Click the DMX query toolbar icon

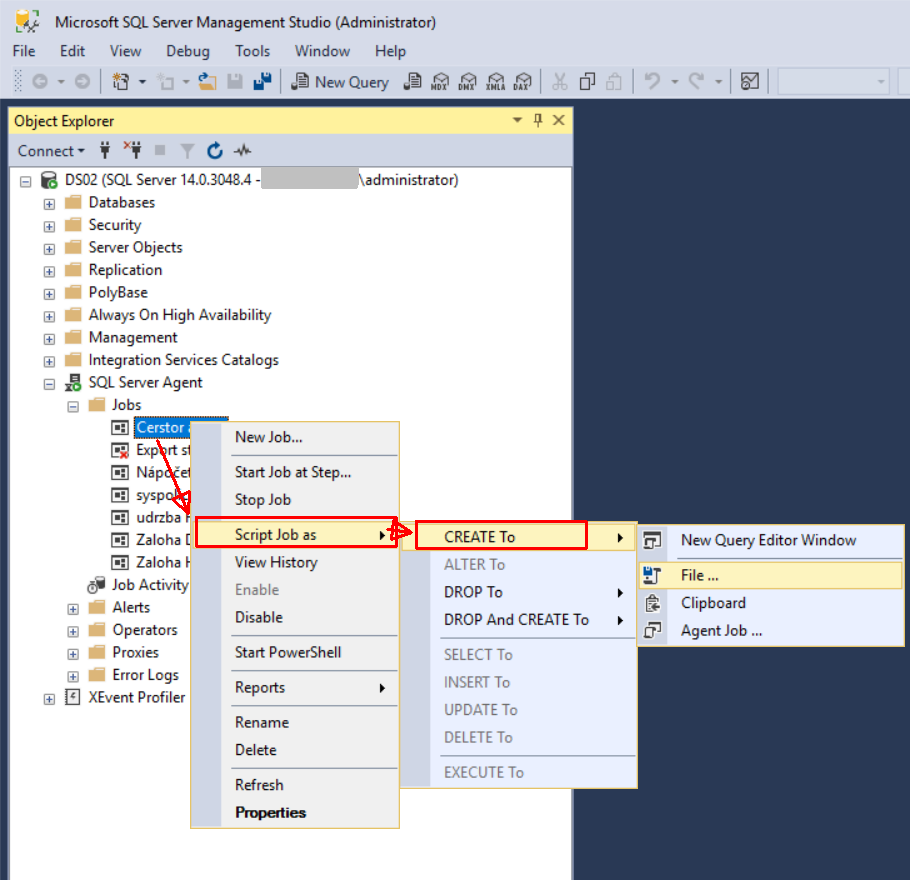[467, 82]
